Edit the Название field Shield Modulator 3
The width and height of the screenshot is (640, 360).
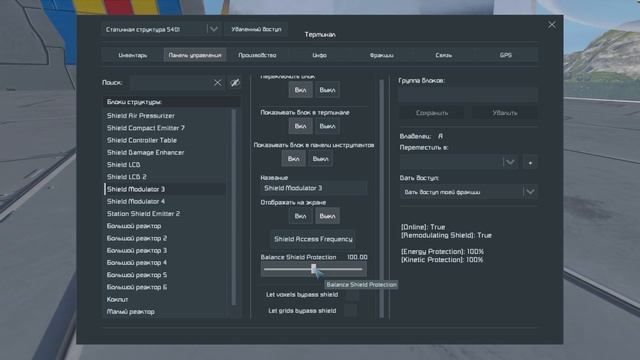point(314,188)
